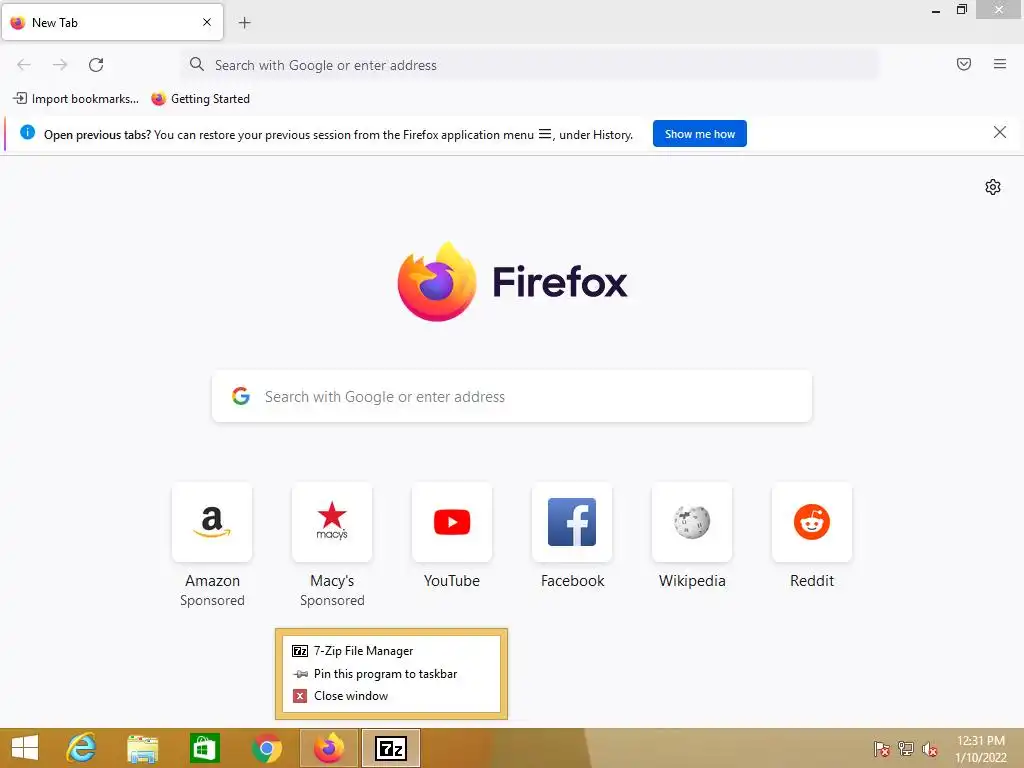
Task: Choose Close window in jump list
Action: pyautogui.click(x=391, y=696)
